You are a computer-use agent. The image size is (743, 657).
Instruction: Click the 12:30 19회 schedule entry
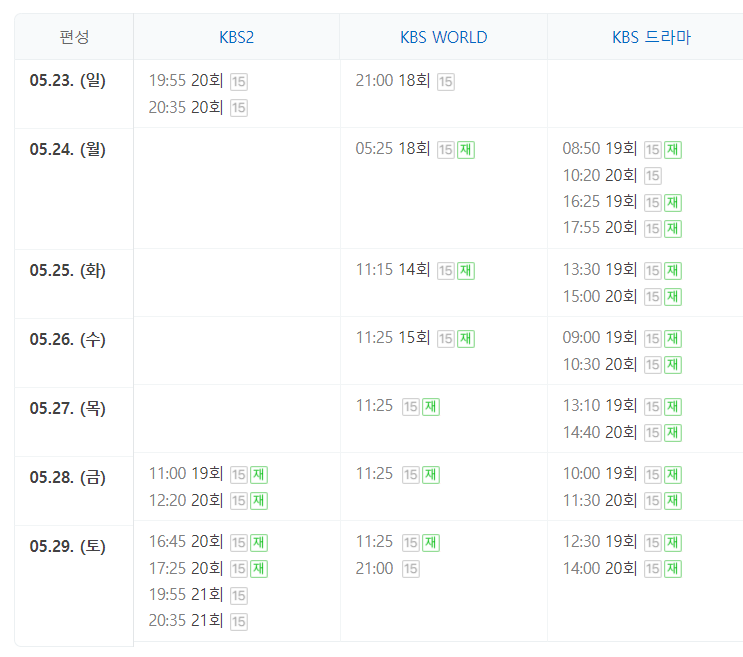pyautogui.click(x=600, y=541)
